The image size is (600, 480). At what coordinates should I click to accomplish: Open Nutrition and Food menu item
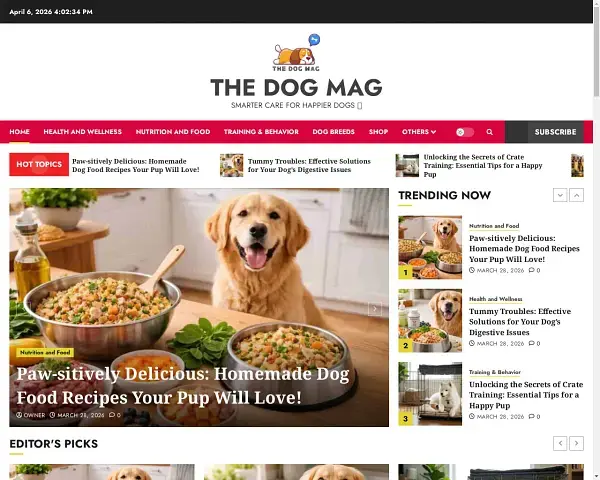point(173,132)
